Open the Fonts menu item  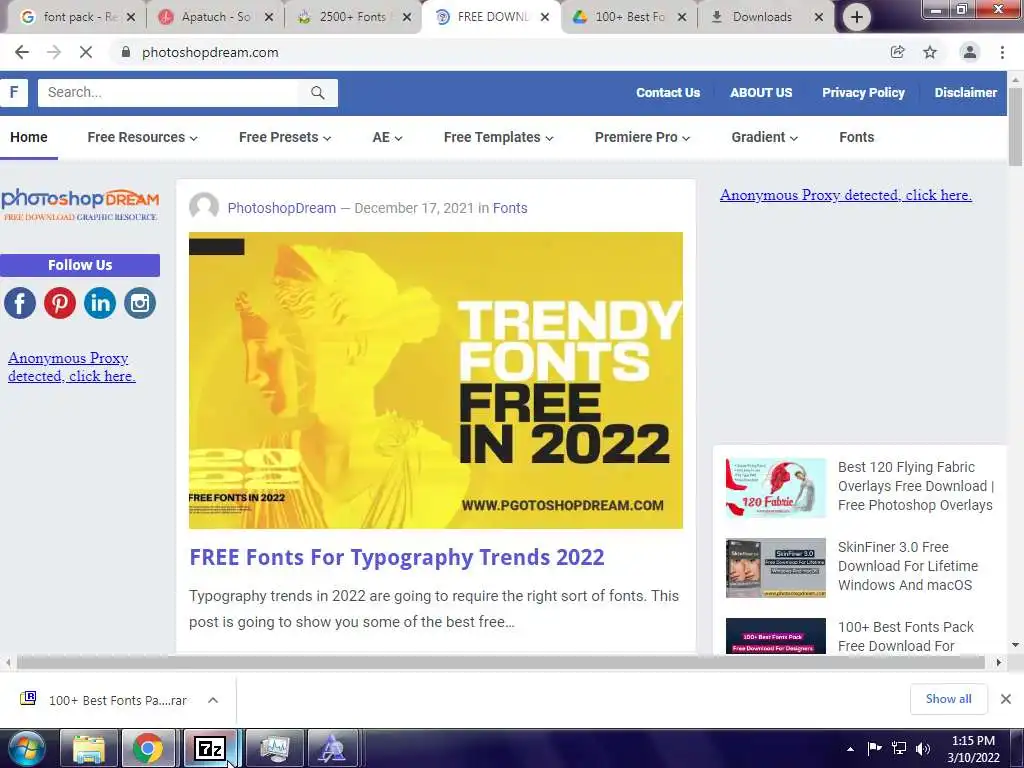coord(856,137)
